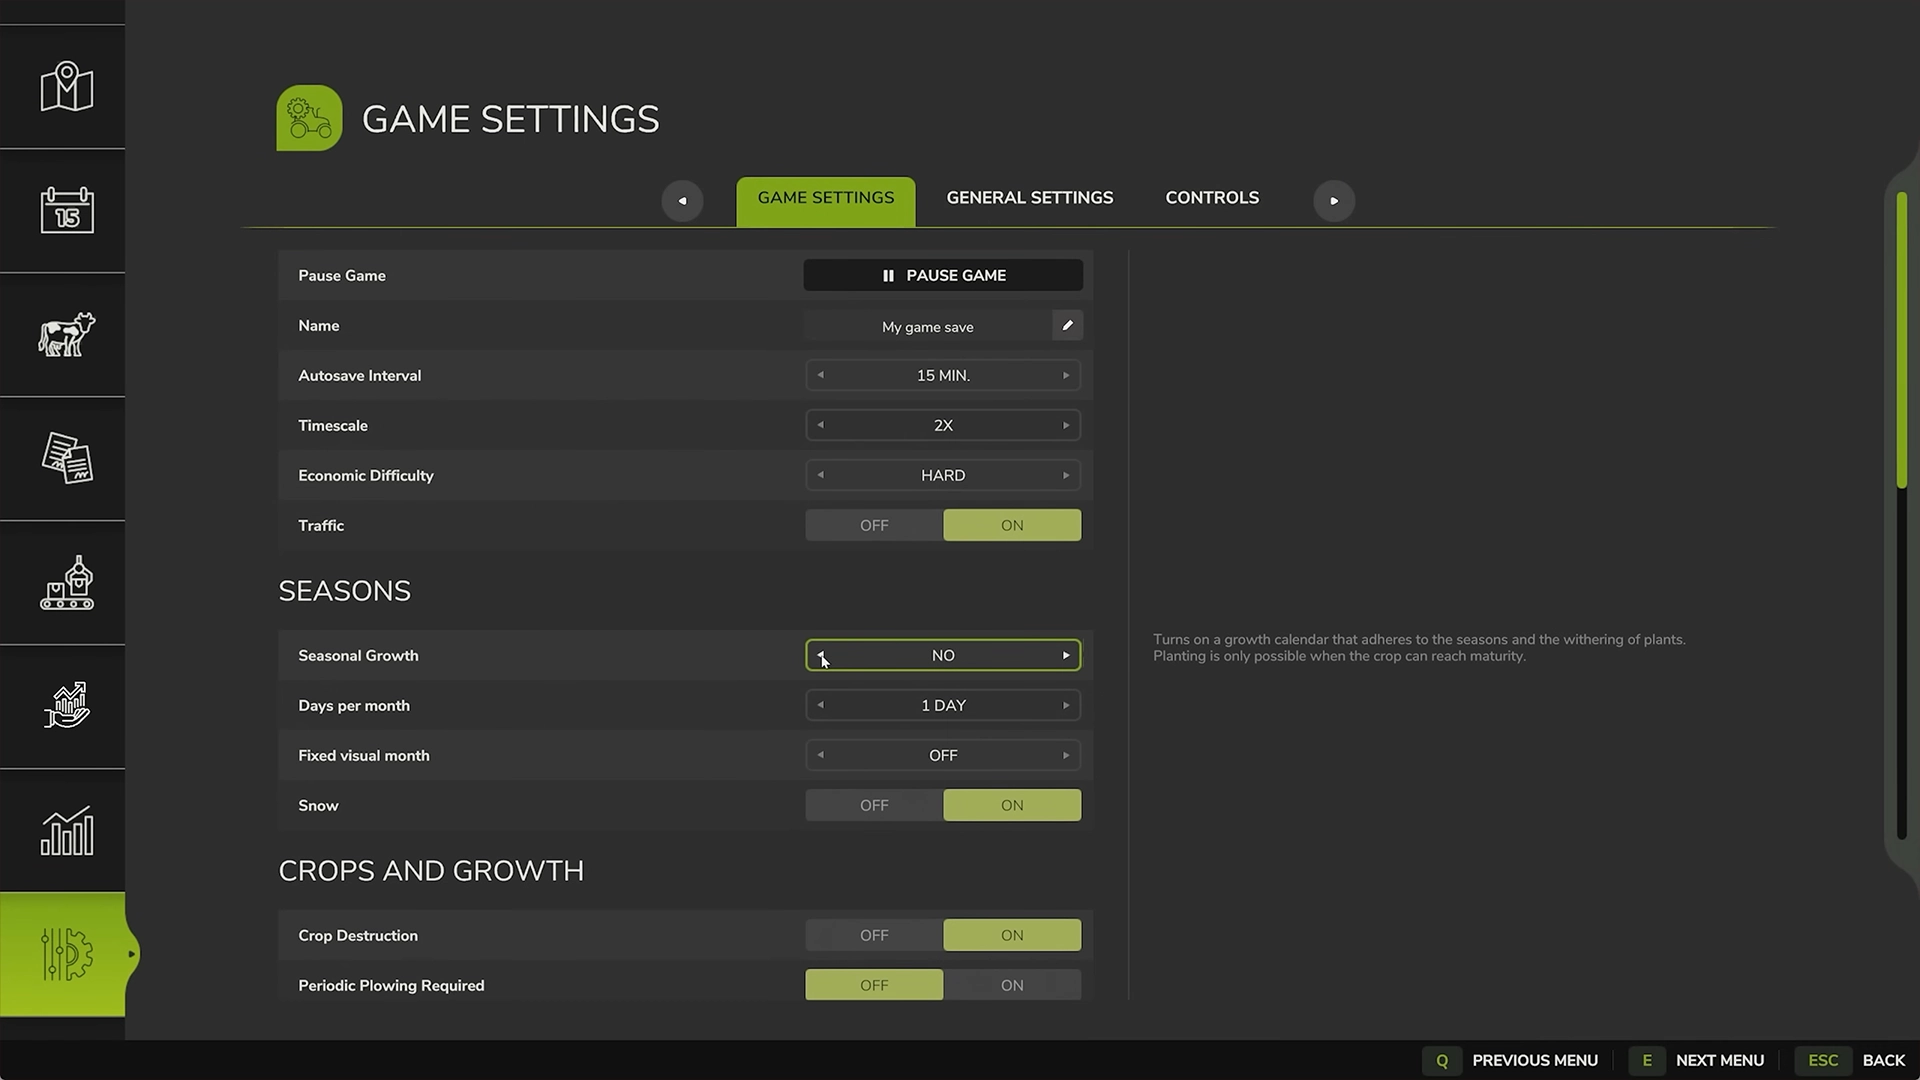Click the green vertical scrollbar

pos(1901,340)
